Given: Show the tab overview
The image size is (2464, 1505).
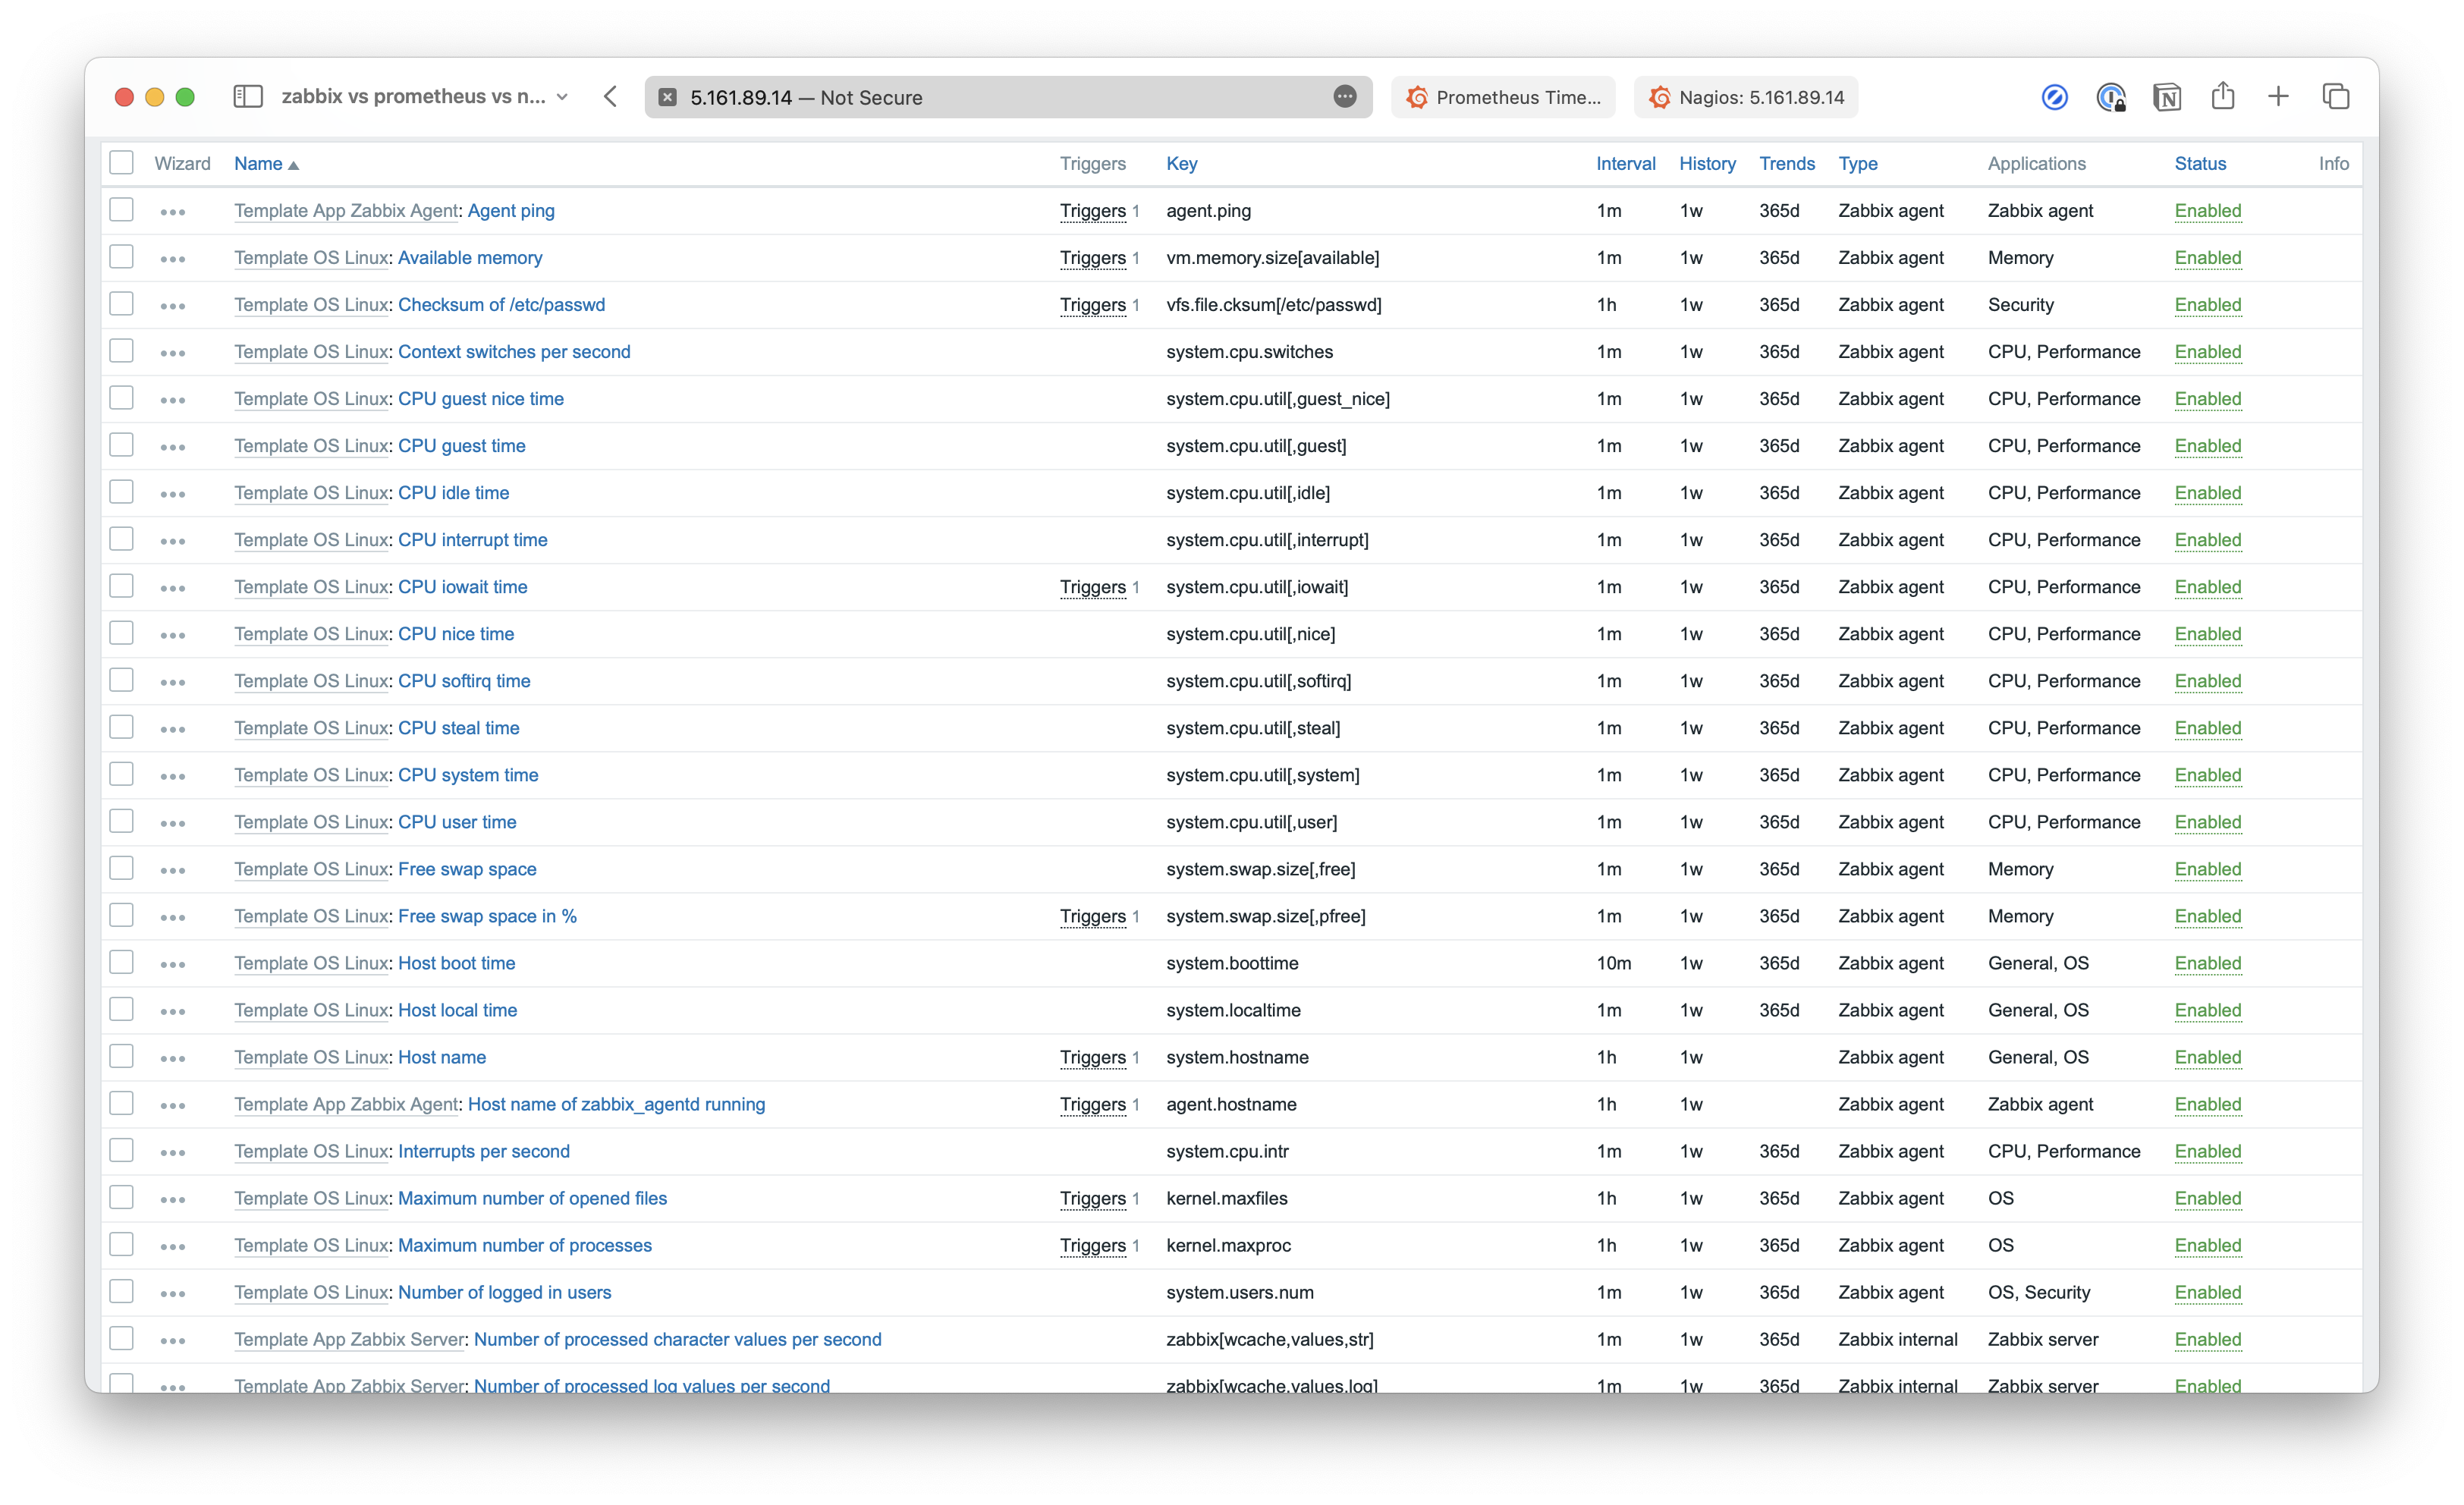Looking at the screenshot, I should click(x=2337, y=96).
